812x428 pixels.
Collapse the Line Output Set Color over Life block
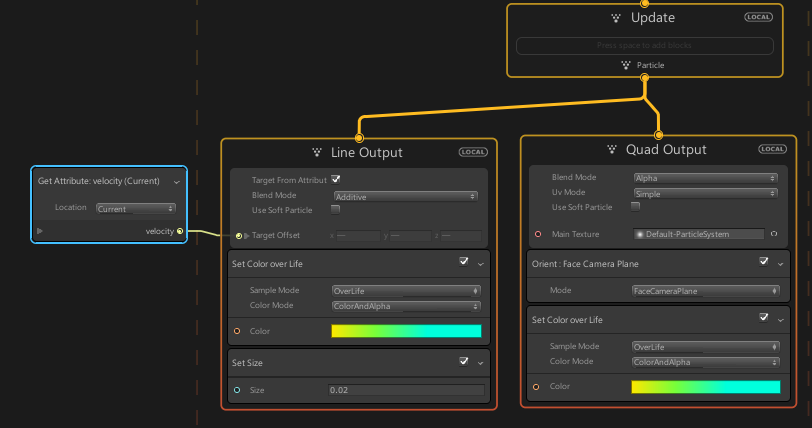click(481, 264)
